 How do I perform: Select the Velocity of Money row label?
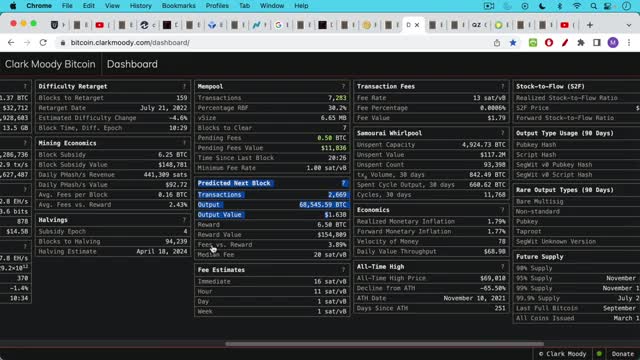coord(388,241)
